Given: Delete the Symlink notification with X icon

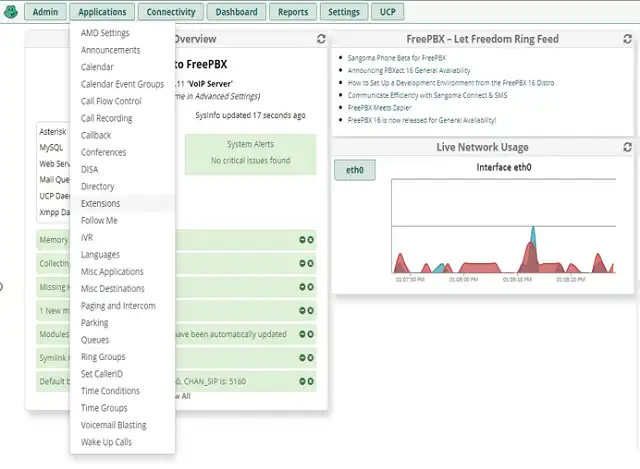Looking at the screenshot, I should (x=310, y=358).
